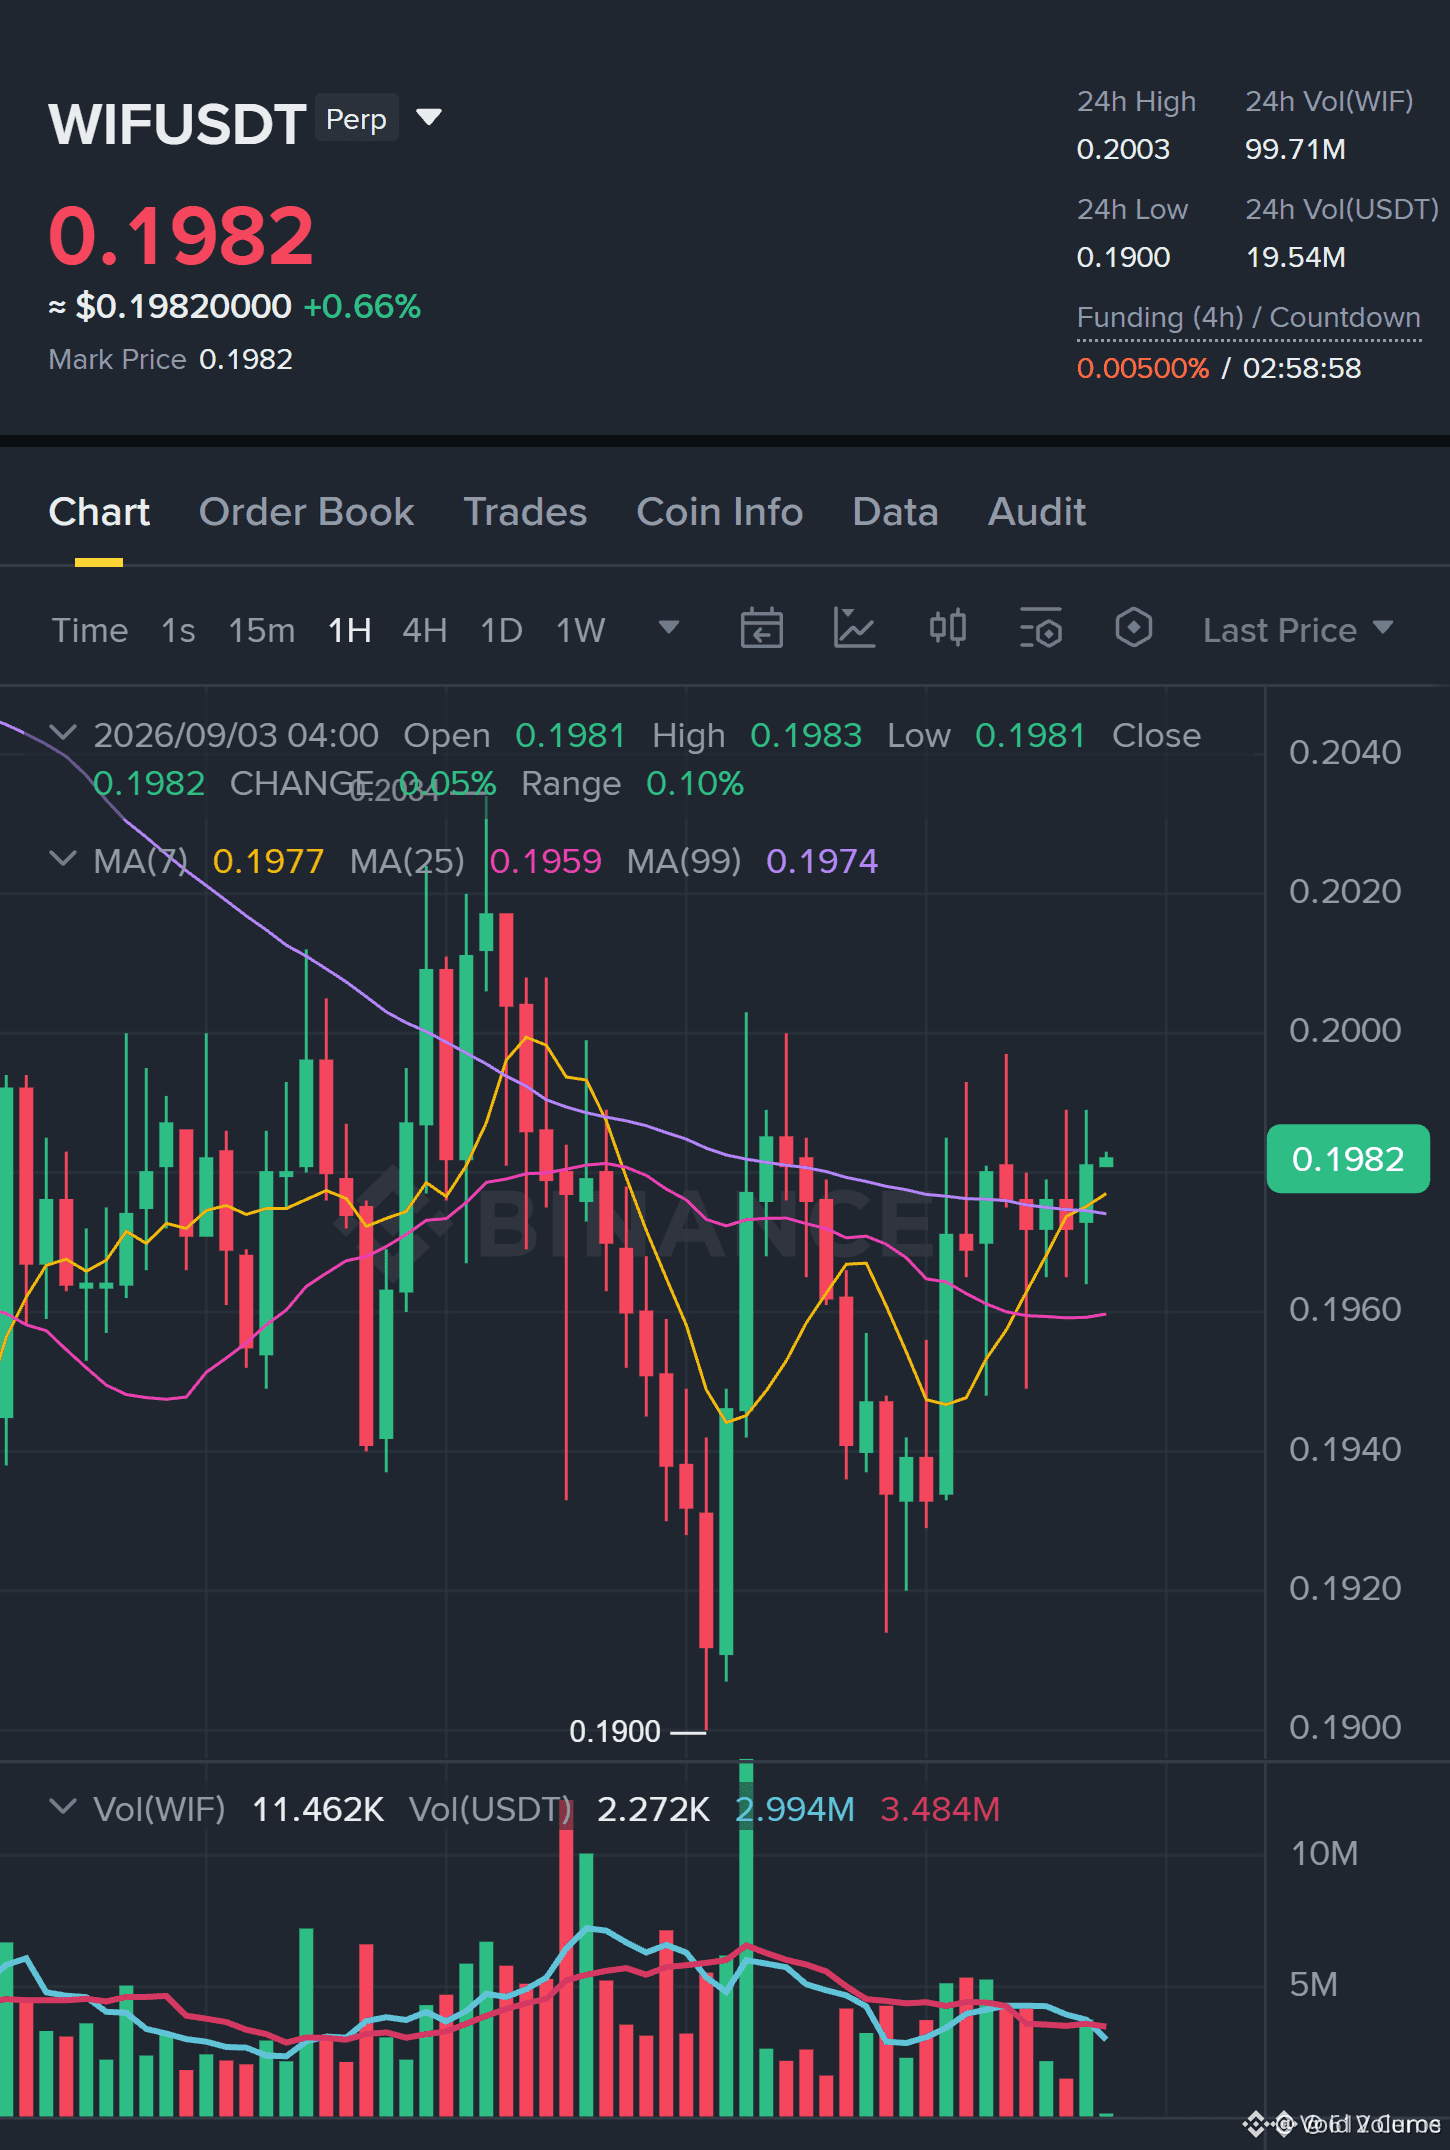Open the WIFUSDT Perp pair dropdown arrow
This screenshot has height=2150, width=1450.
[429, 118]
